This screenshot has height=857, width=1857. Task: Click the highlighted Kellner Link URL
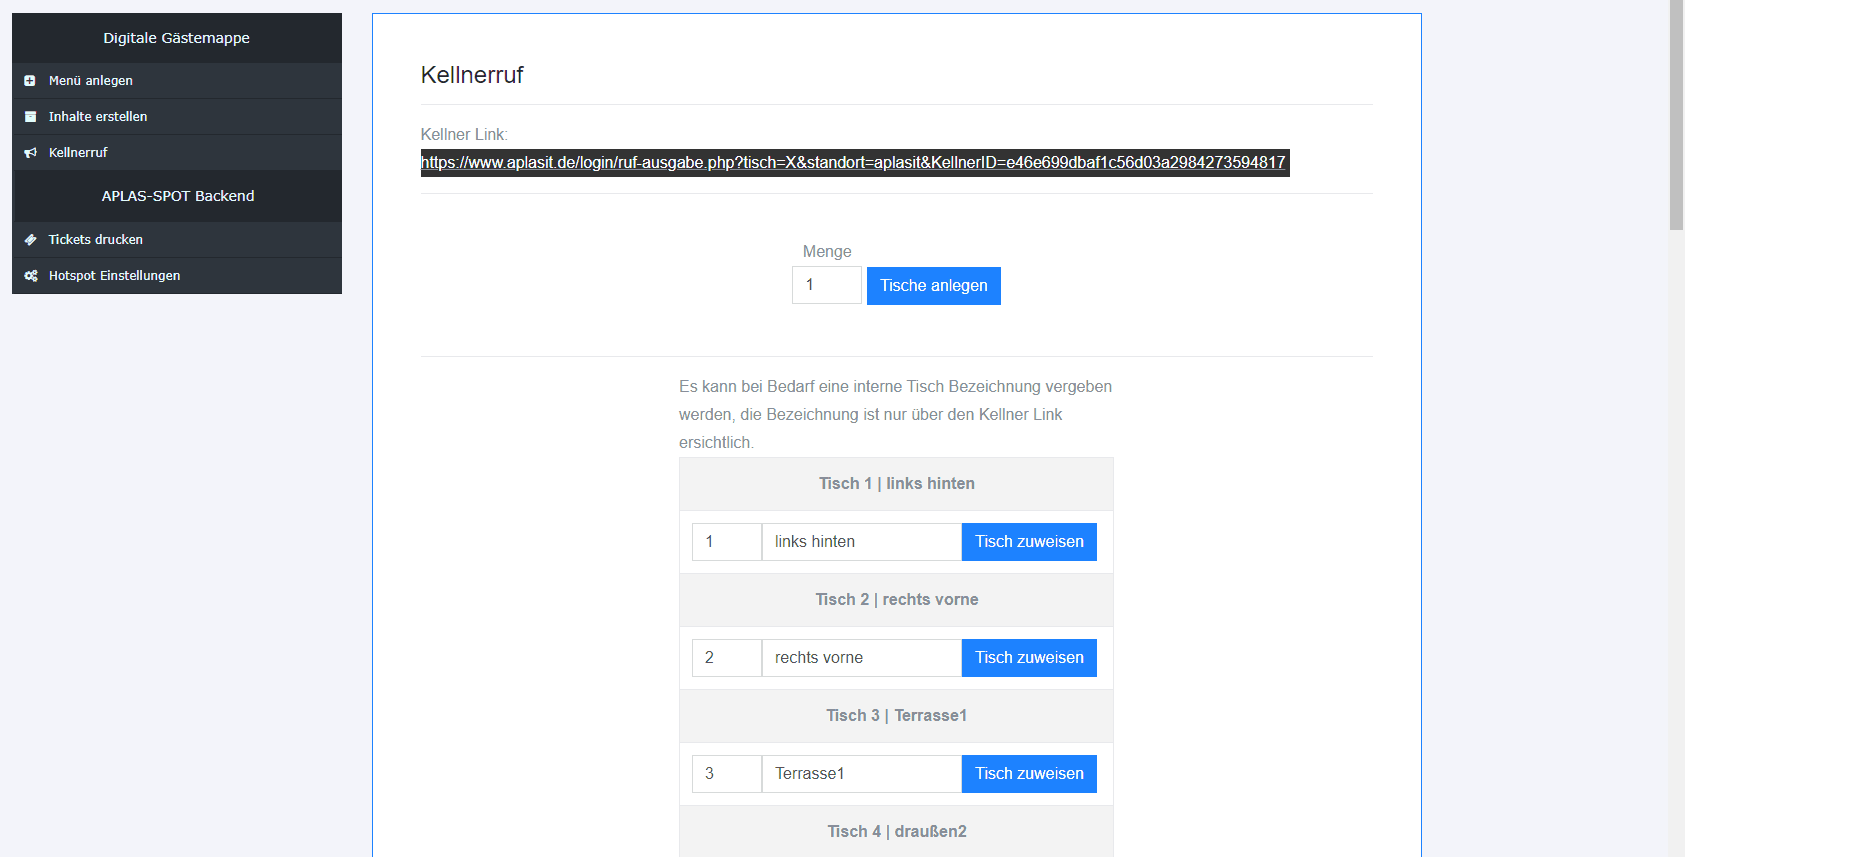[x=854, y=163]
